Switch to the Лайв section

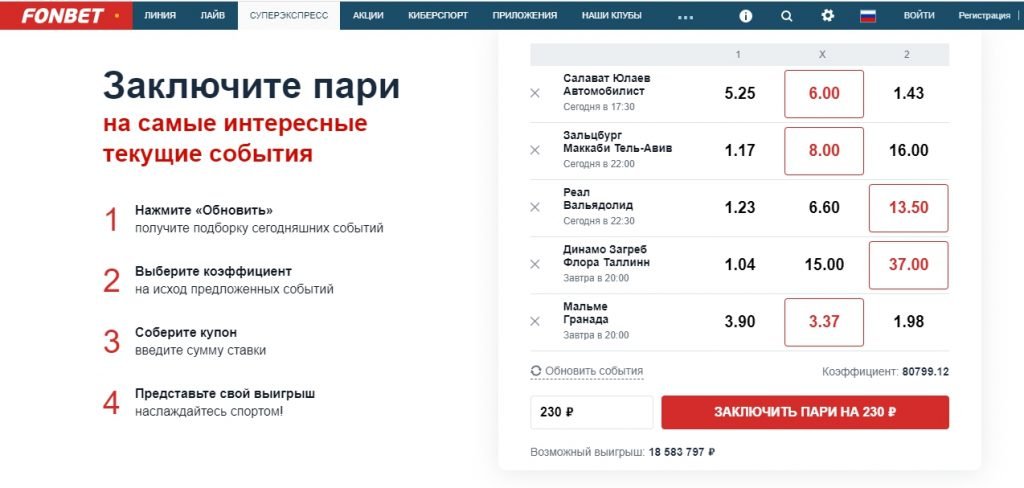(x=212, y=16)
